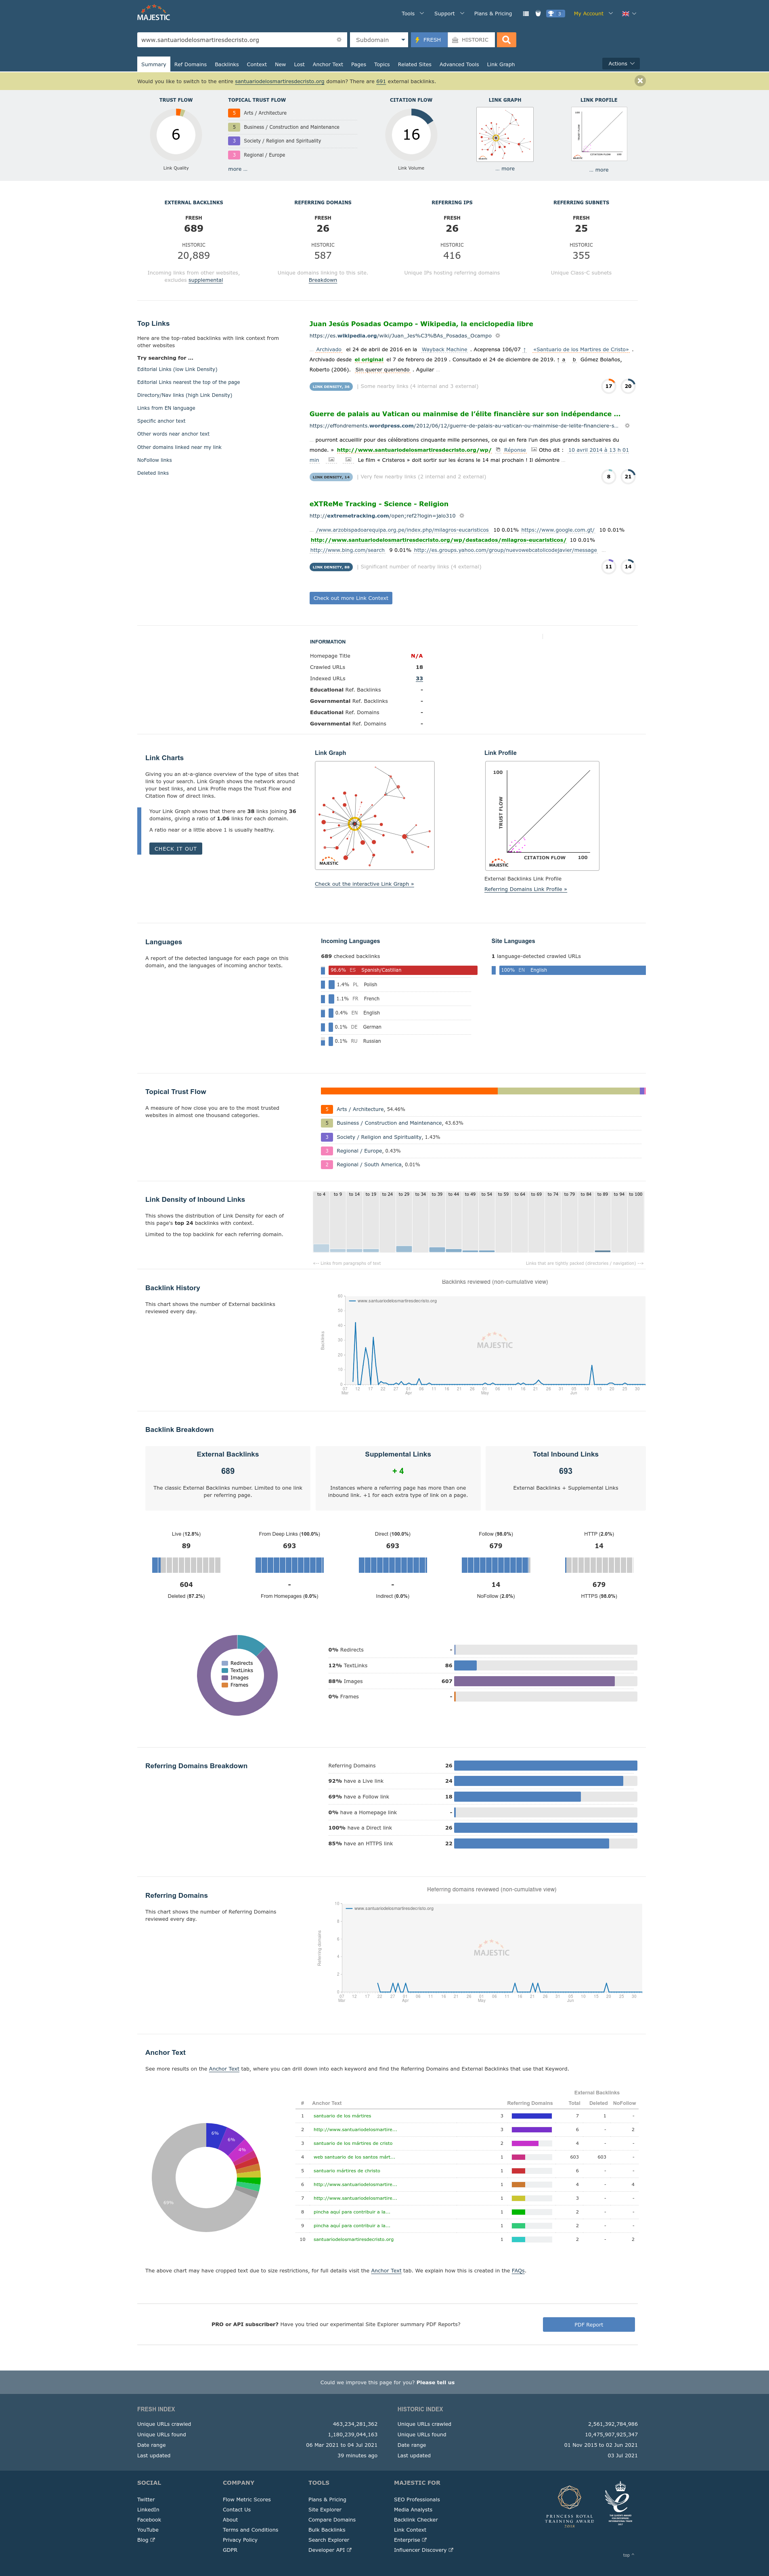Click the Breakdown link under Referring Domains
This screenshot has width=769, height=2576.
tap(323, 280)
